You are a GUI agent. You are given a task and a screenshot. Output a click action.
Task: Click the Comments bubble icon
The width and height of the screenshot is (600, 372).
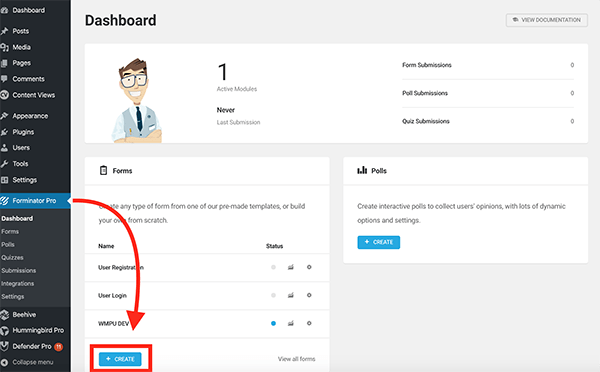tap(4, 79)
